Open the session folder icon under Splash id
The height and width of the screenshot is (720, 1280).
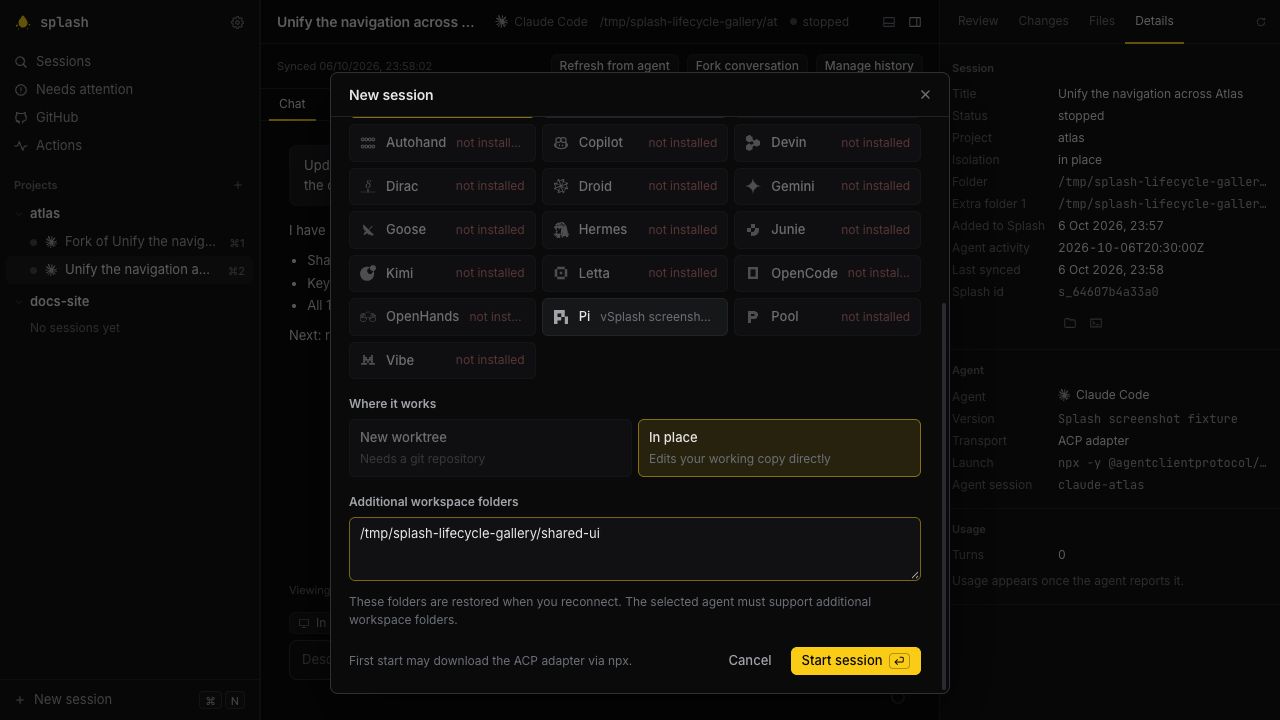click(x=1070, y=323)
